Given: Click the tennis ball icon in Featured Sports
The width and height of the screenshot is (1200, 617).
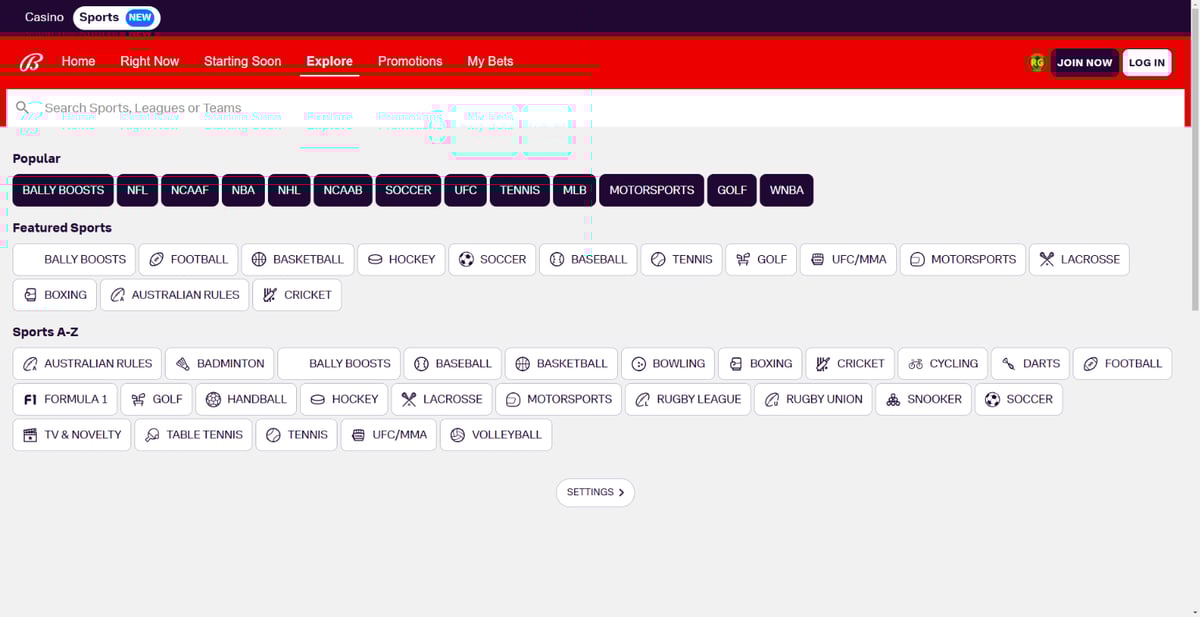Looking at the screenshot, I should click(658, 260).
